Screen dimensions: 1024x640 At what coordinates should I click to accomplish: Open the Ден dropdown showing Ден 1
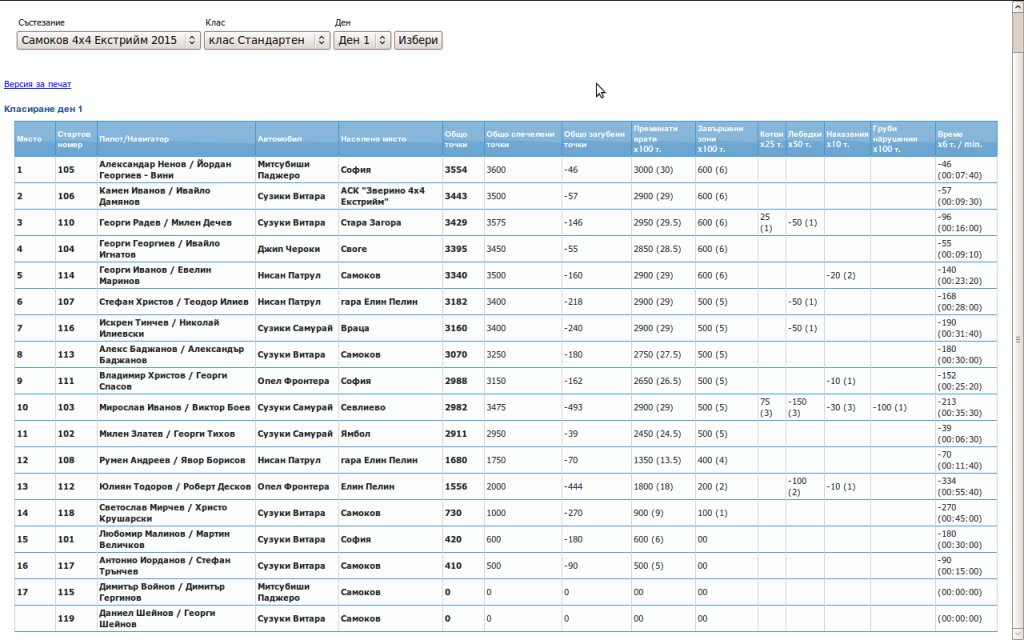[x=361, y=40]
